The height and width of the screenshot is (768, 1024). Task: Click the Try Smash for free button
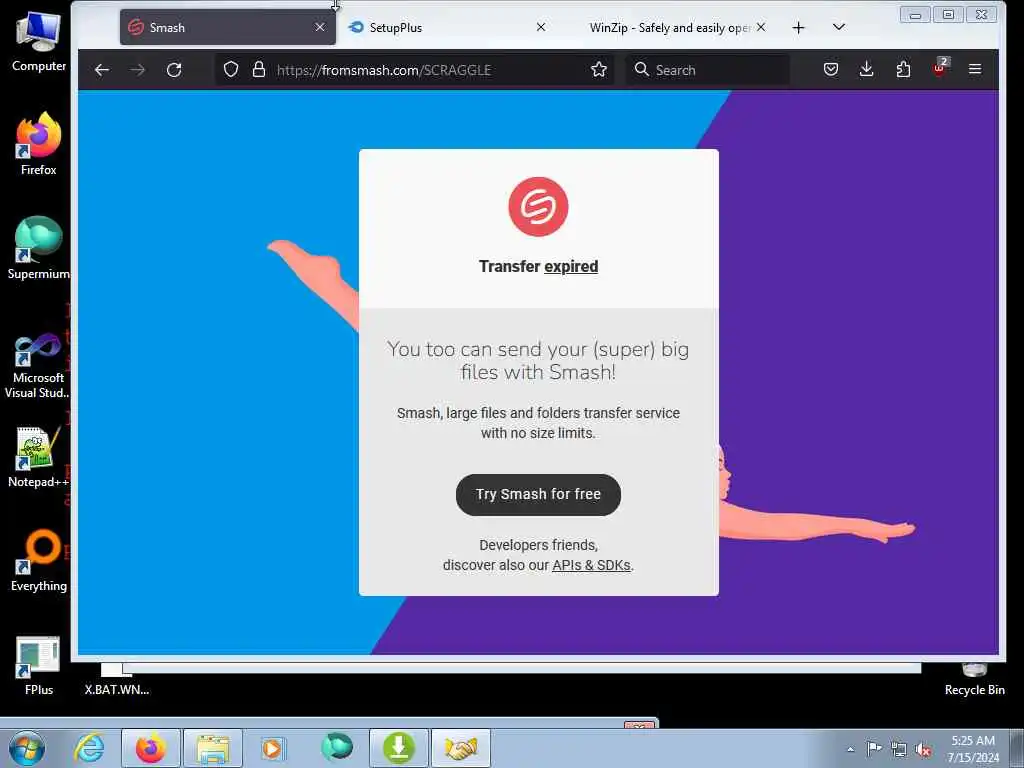click(538, 494)
